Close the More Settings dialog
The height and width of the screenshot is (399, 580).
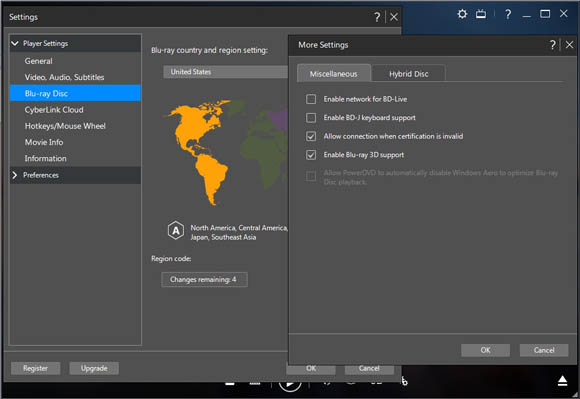569,45
